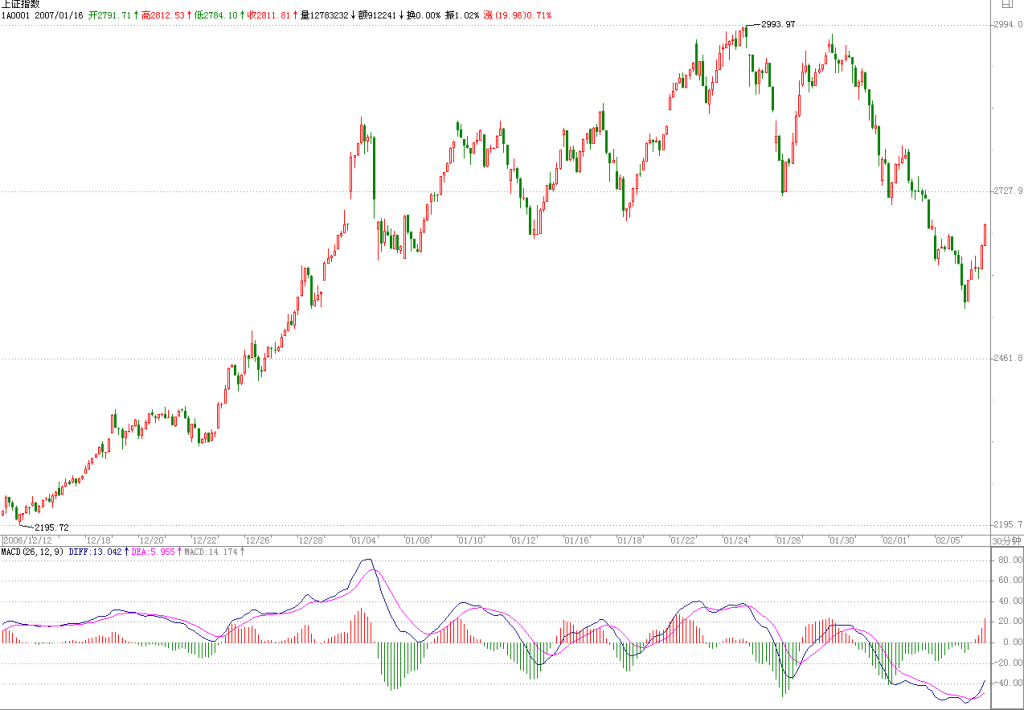
Task: Select the DIFF value label
Action: [97, 552]
